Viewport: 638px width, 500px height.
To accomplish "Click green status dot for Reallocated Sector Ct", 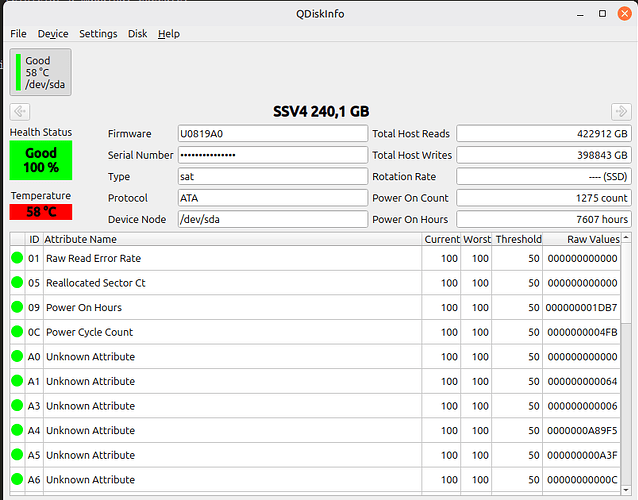I will tap(17, 282).
